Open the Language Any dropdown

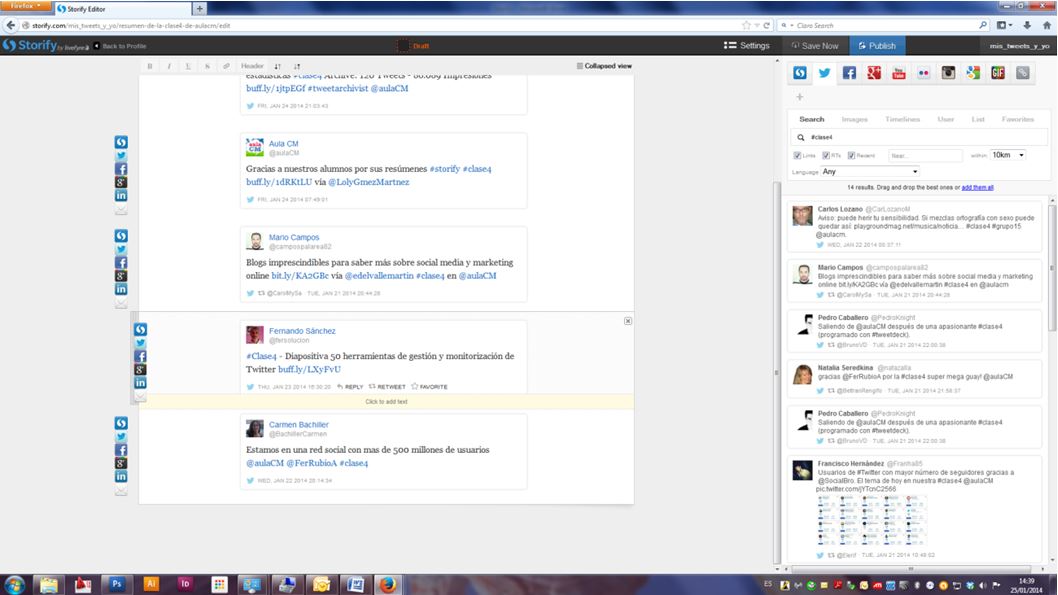[x=868, y=172]
